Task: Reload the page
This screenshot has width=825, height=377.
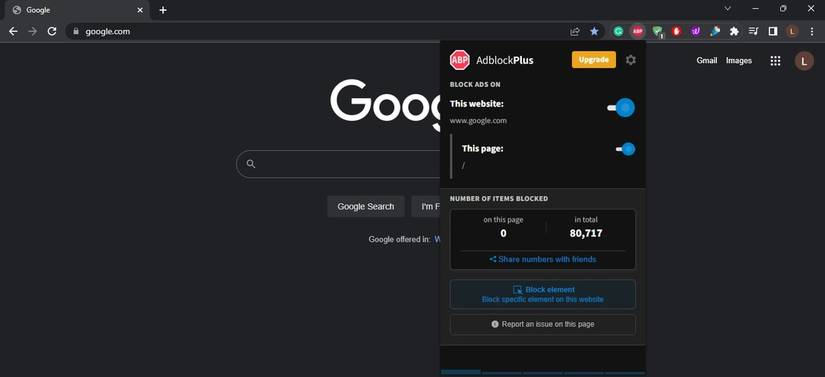Action: [x=52, y=32]
